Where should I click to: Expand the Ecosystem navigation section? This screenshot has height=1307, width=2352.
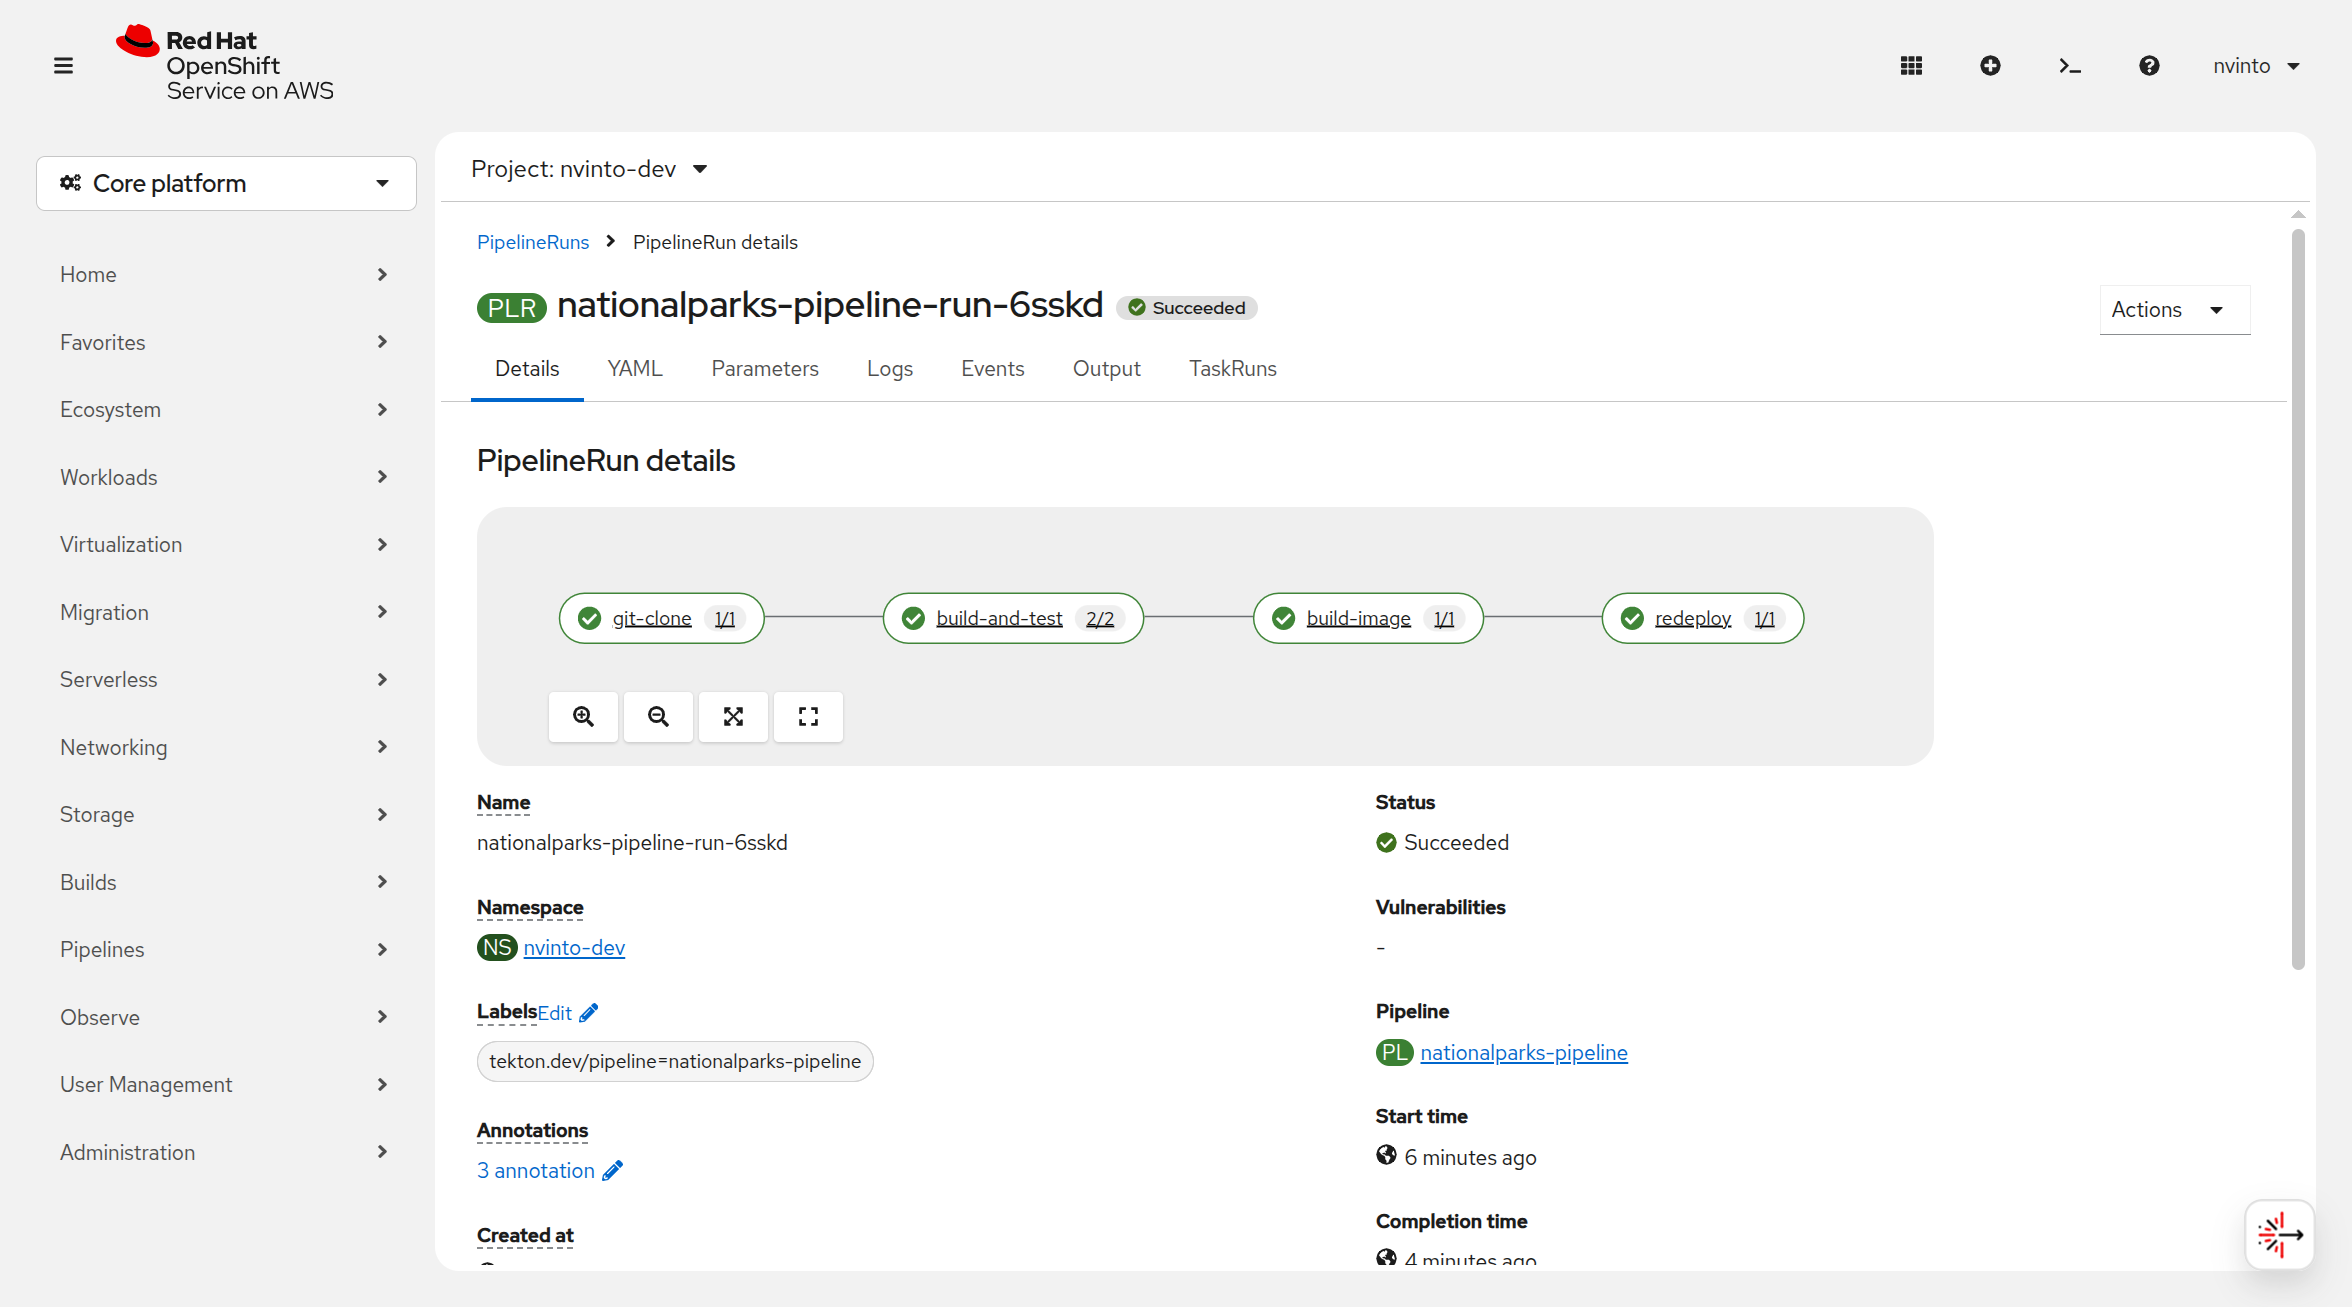(x=226, y=409)
